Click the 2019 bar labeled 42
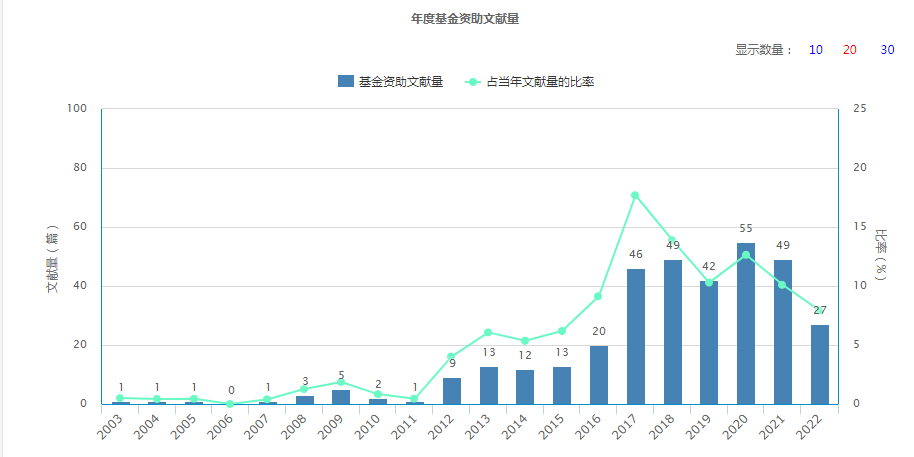914x457 pixels. click(x=709, y=342)
